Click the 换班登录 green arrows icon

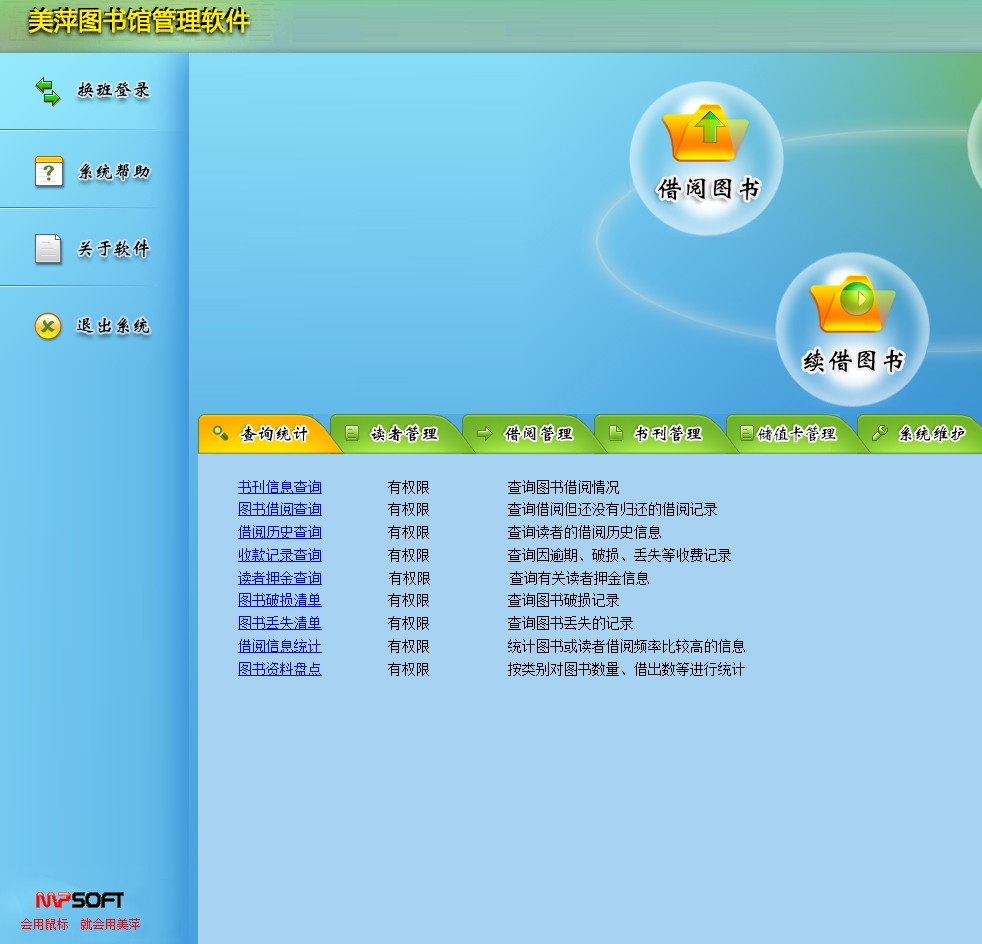click(48, 92)
